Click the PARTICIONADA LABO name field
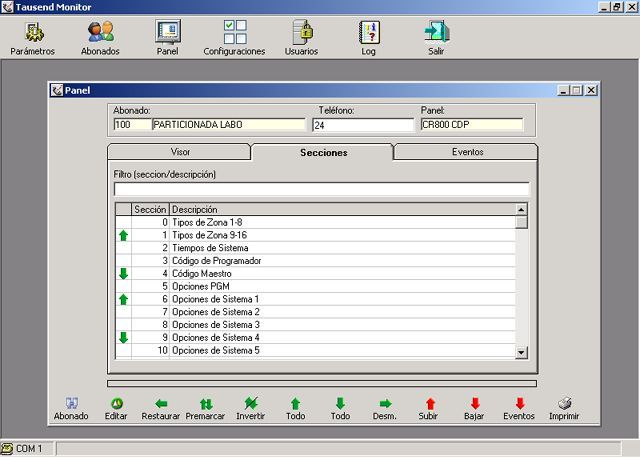This screenshot has width=640, height=457. click(x=229, y=124)
